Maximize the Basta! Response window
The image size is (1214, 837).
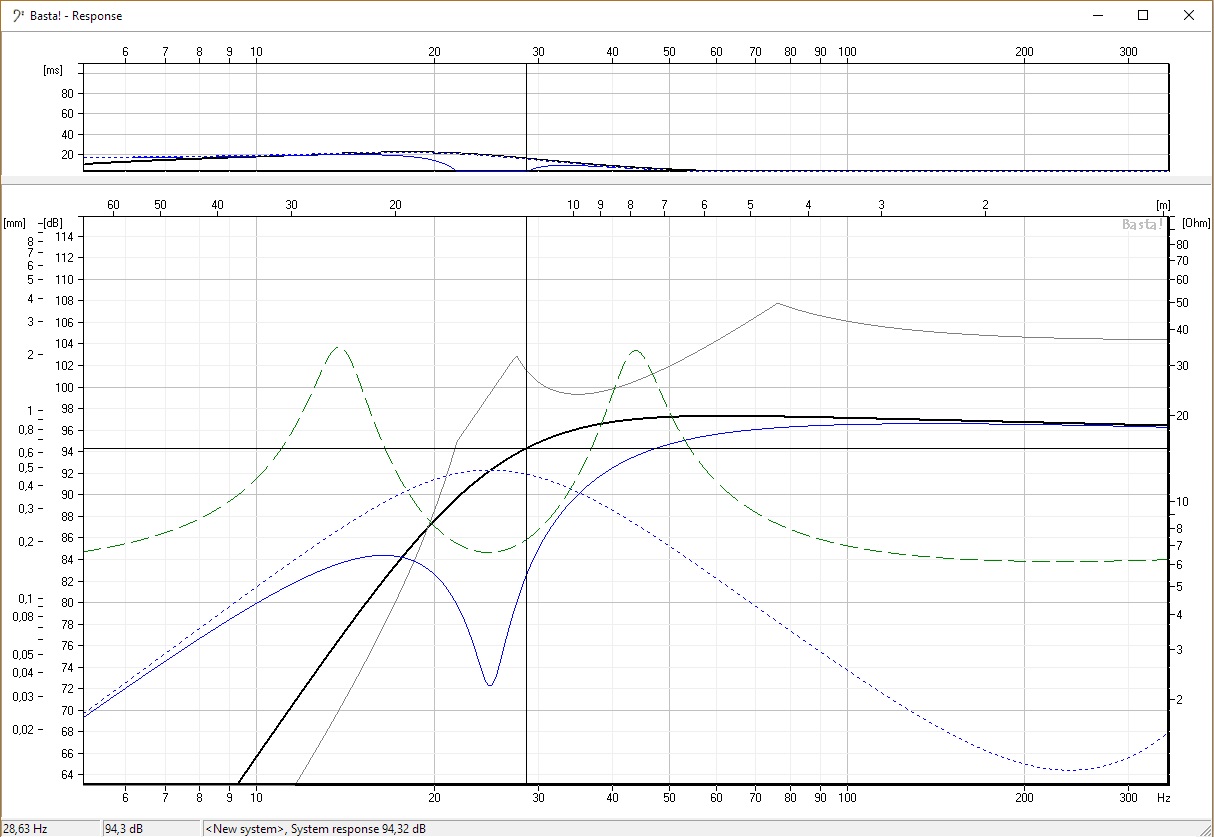[1143, 15]
